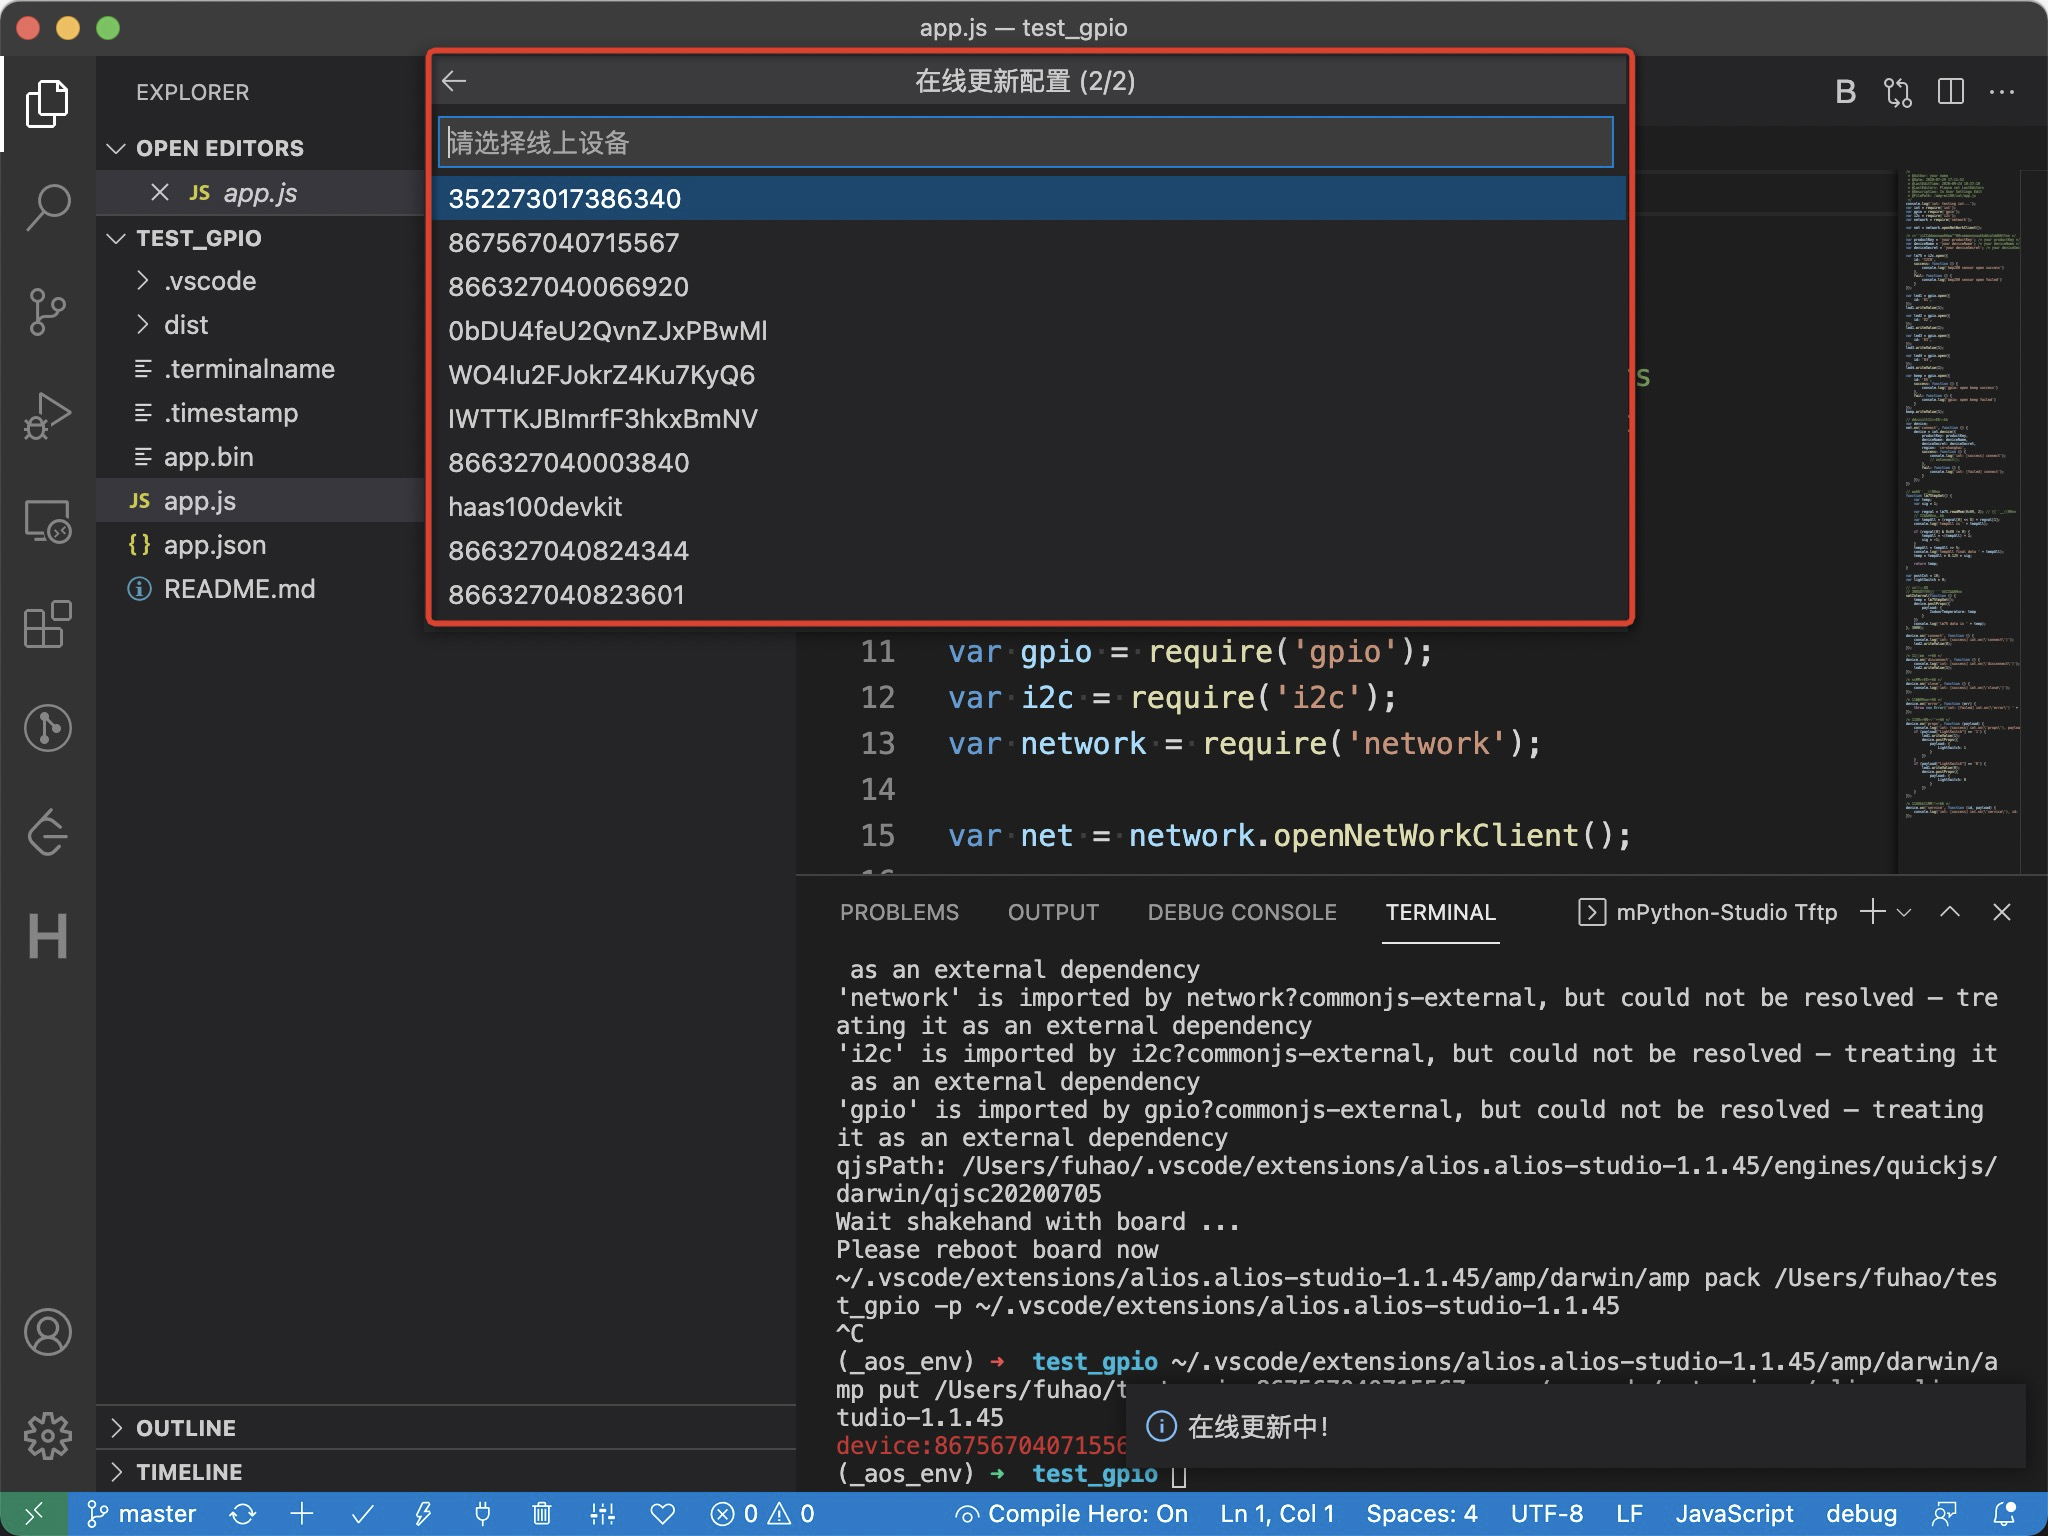Create a new terminal with plus

[x=1872, y=912]
